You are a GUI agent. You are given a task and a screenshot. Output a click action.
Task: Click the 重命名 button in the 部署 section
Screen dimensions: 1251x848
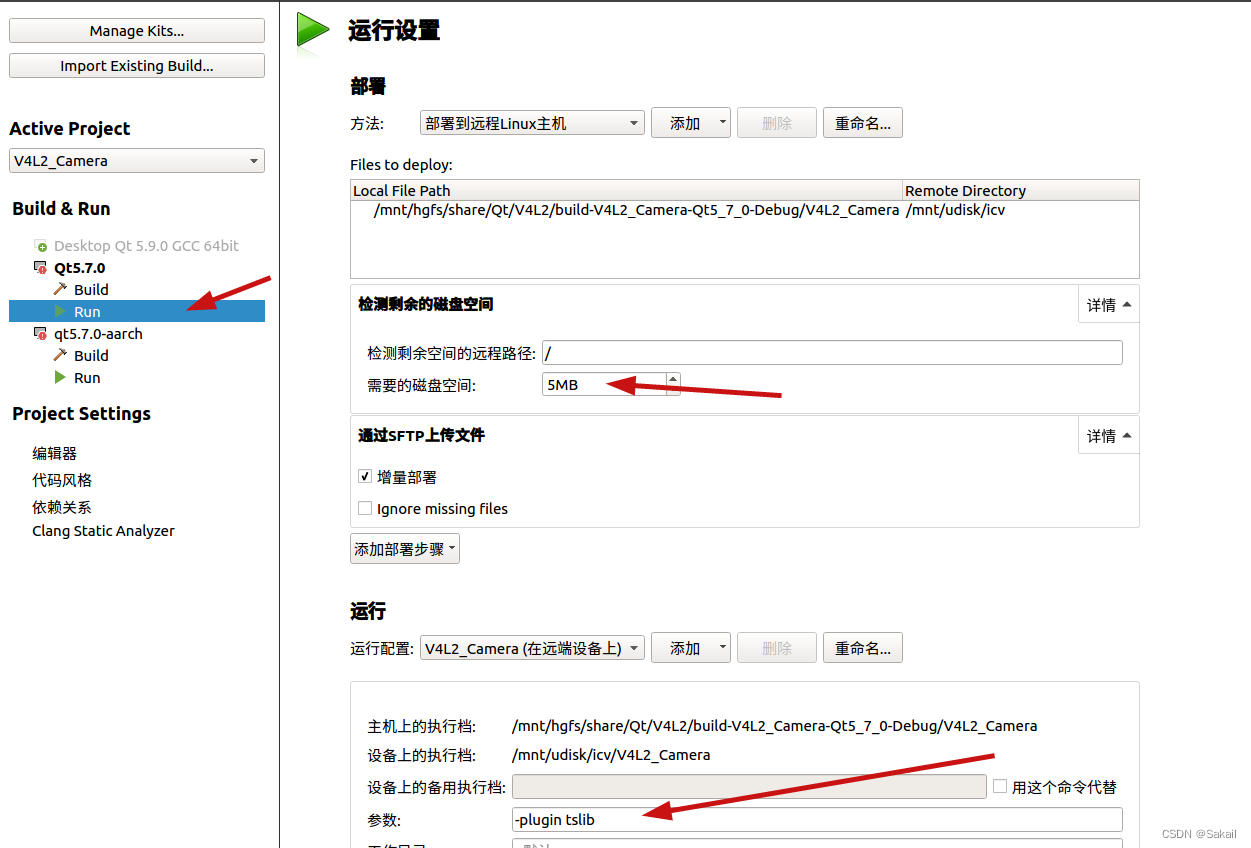(x=862, y=122)
